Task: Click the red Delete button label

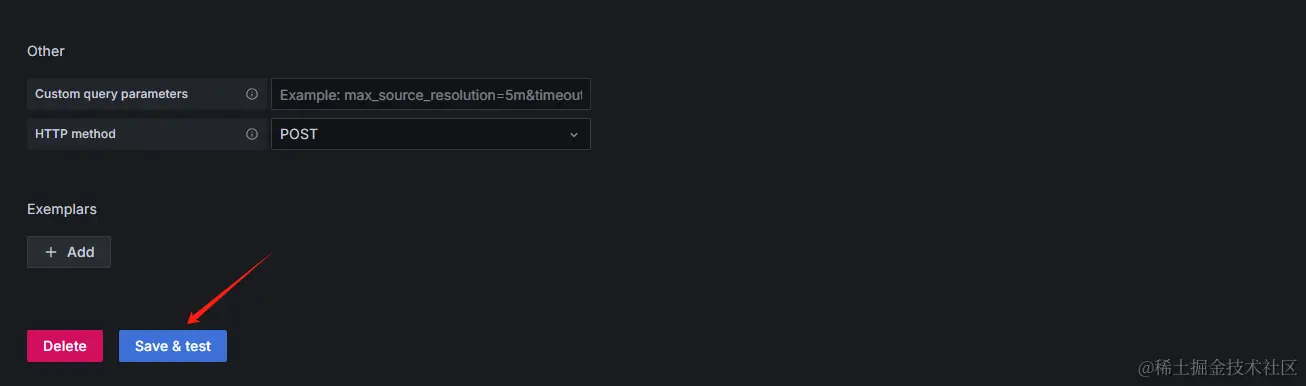Action: (65, 346)
